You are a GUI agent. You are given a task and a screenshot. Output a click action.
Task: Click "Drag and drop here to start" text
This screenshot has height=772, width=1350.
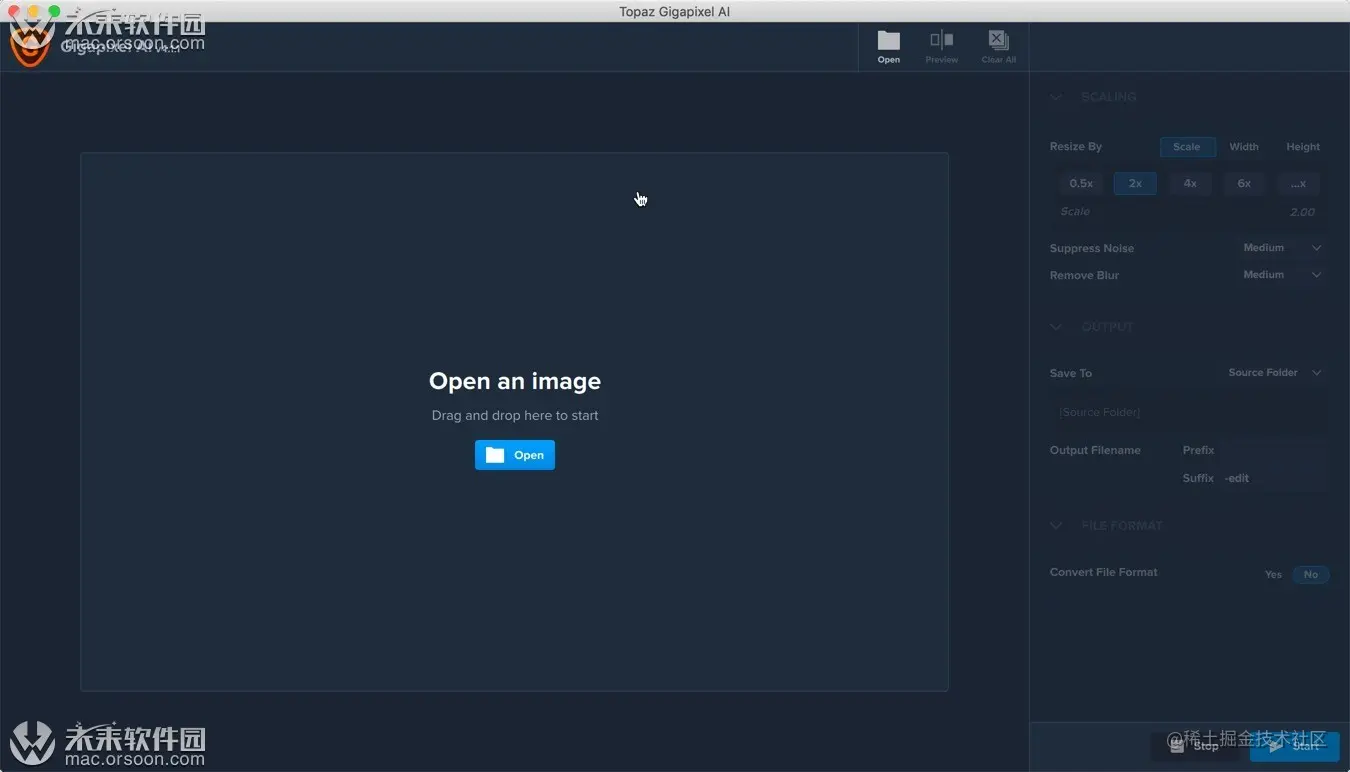pos(515,415)
